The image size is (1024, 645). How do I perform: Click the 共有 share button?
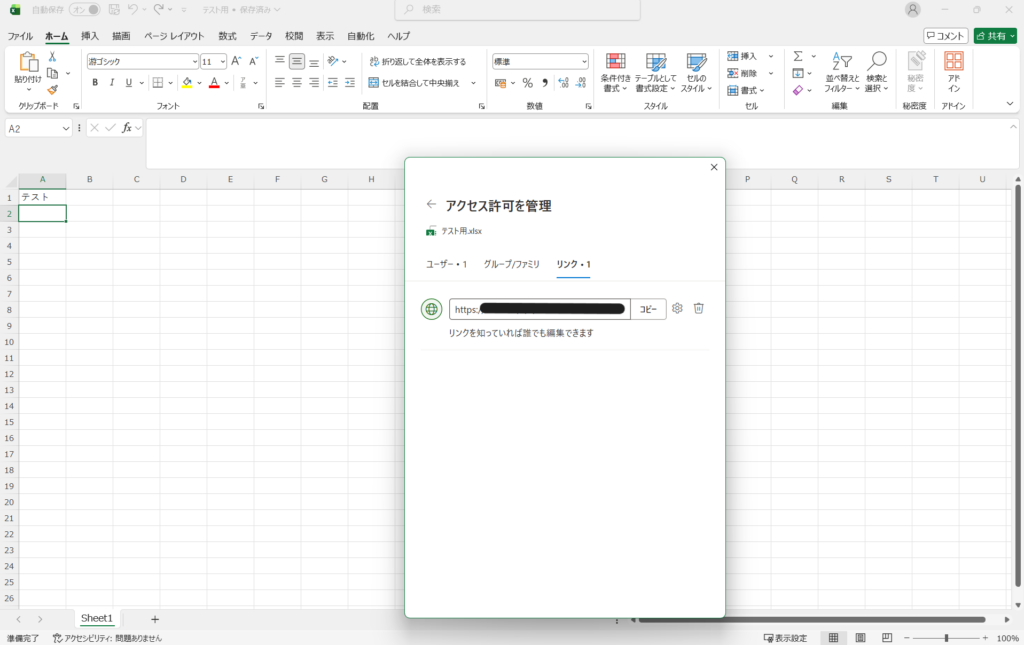(995, 36)
